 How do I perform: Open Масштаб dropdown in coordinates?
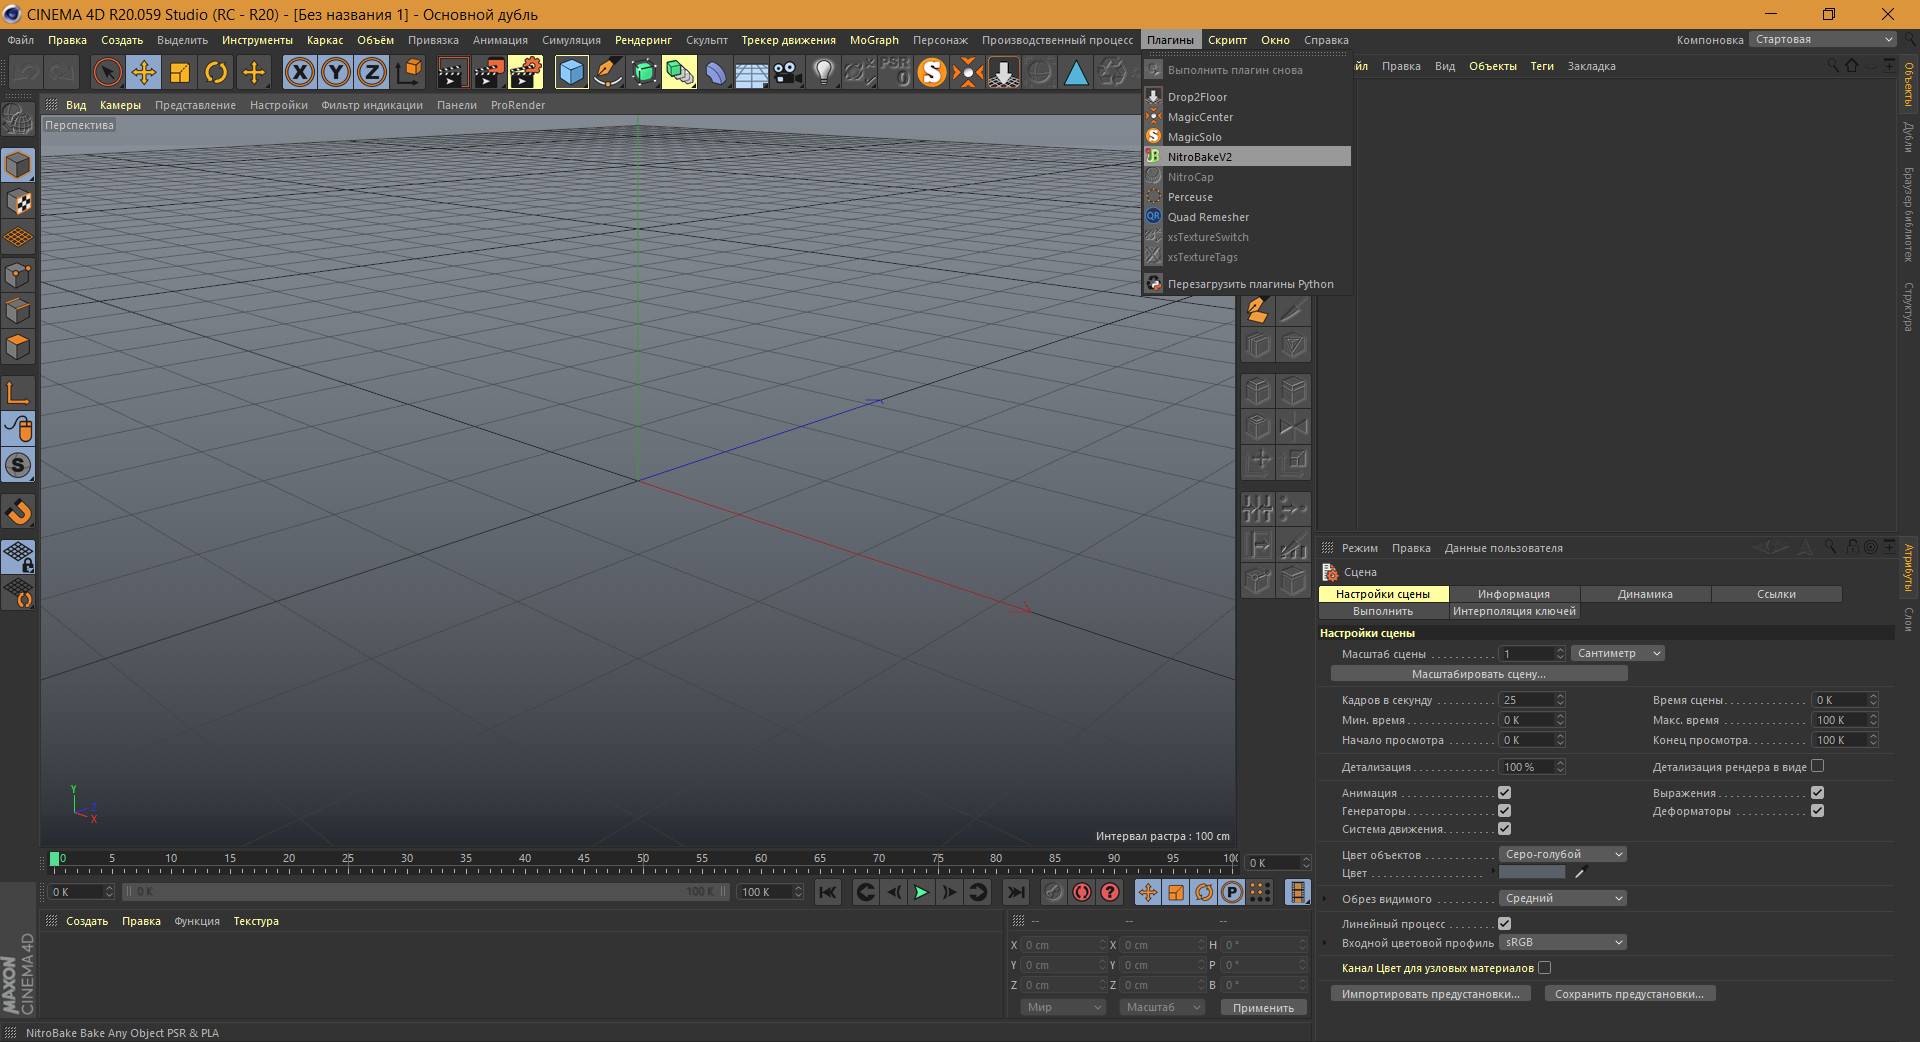1162,1007
